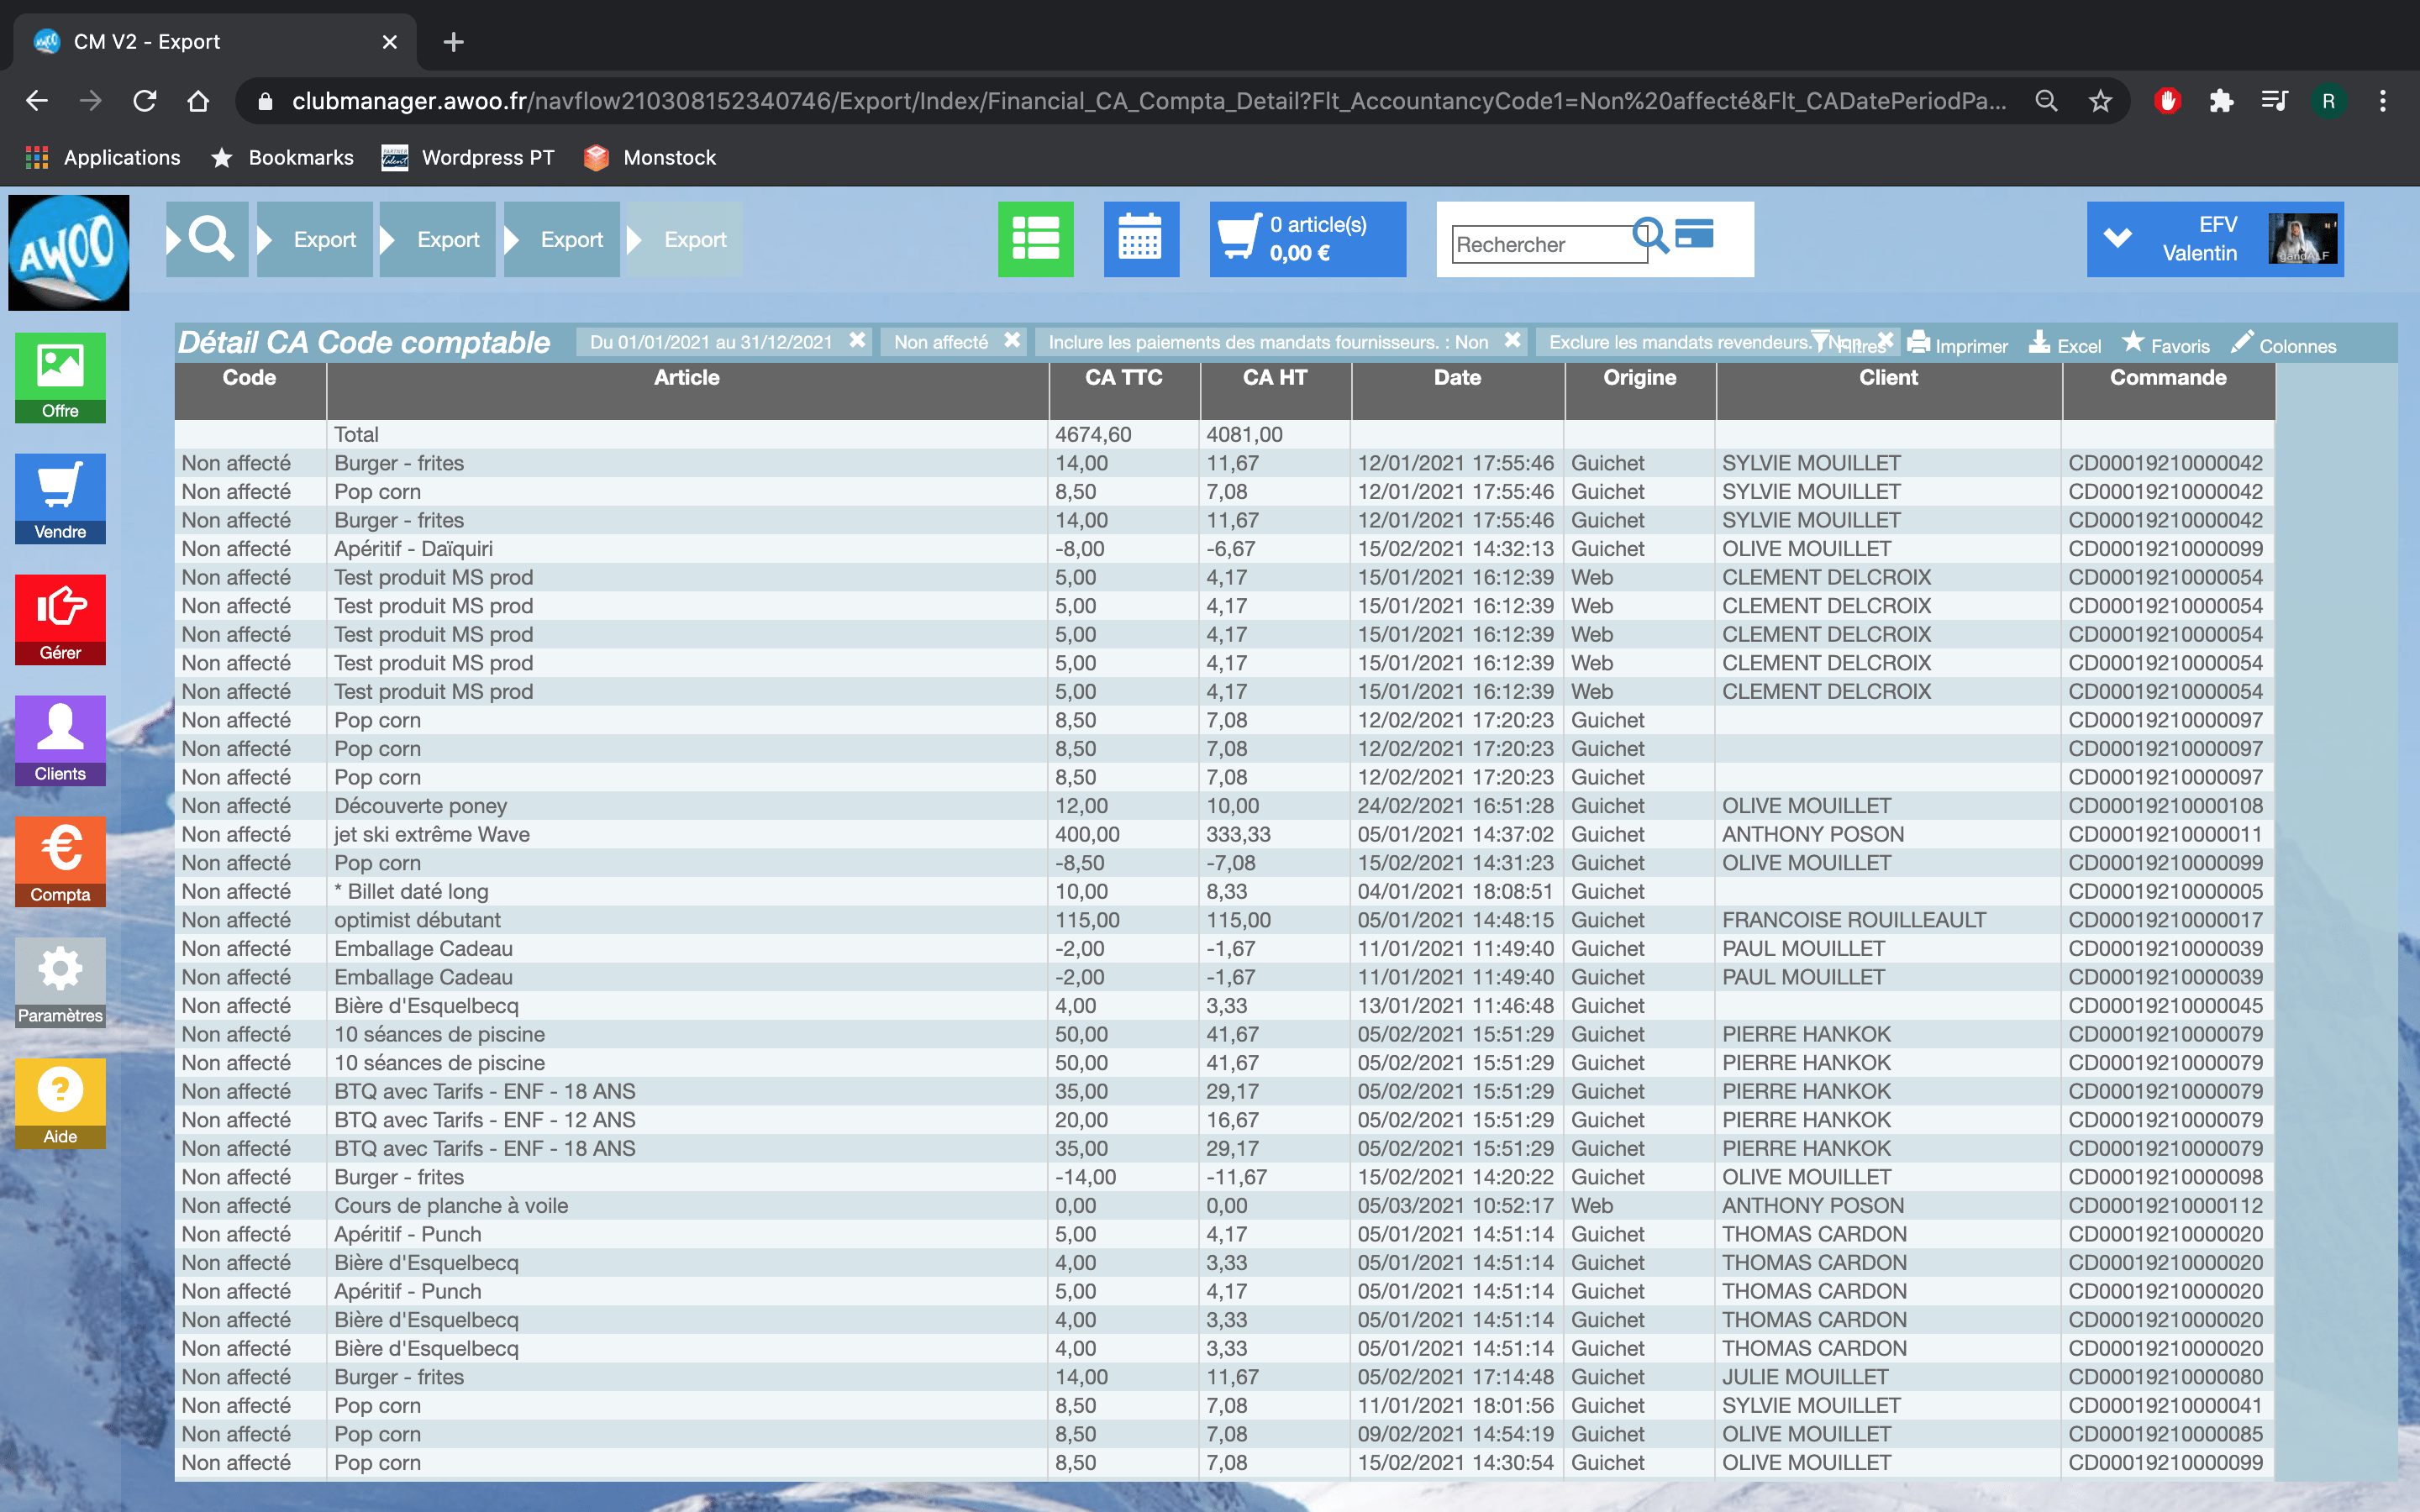Click the first Export breadcrumb
Image resolution: width=2420 pixels, height=1512 pixels.
[x=314, y=239]
